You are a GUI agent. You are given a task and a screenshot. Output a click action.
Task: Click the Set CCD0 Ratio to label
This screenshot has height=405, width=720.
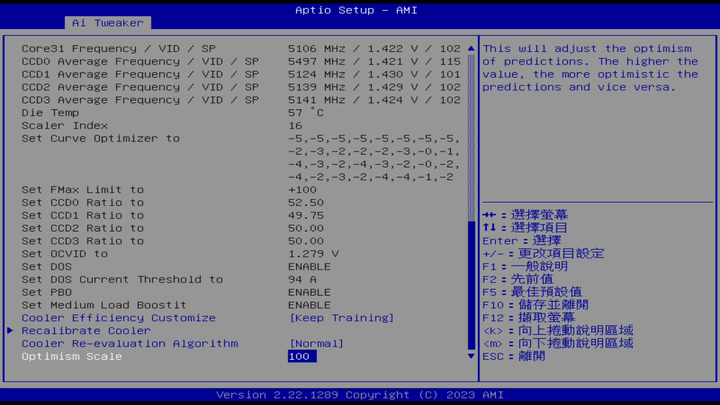point(83,202)
